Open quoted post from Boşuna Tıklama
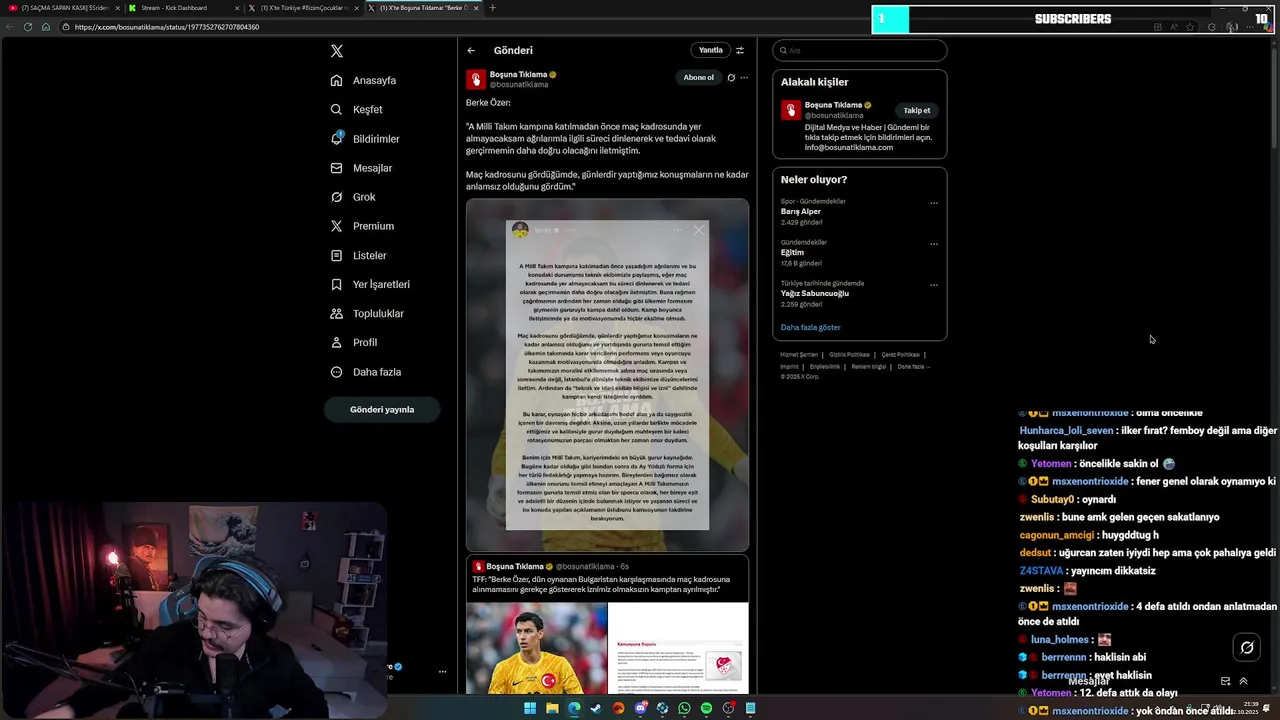 point(607,626)
